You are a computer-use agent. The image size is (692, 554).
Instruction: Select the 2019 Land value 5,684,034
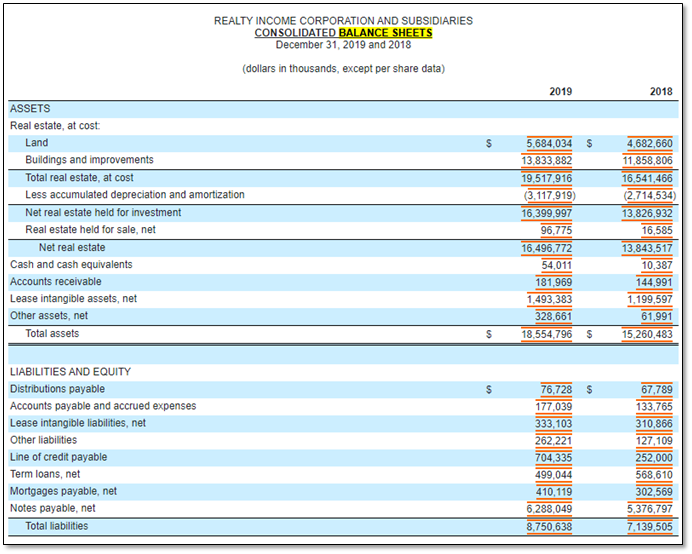tap(549, 143)
